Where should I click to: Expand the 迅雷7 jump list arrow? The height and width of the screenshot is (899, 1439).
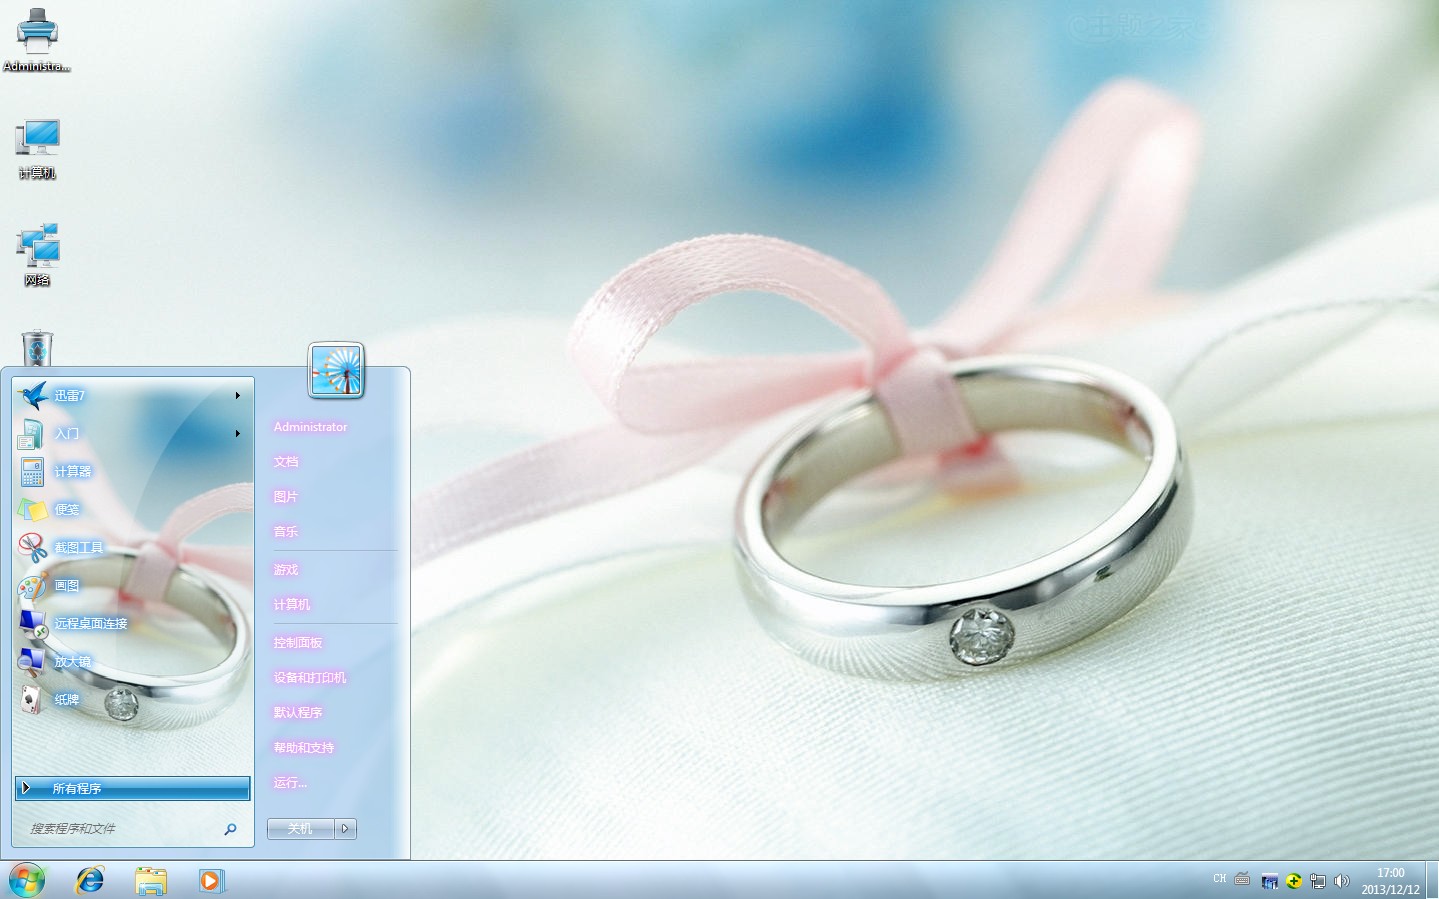pyautogui.click(x=238, y=396)
